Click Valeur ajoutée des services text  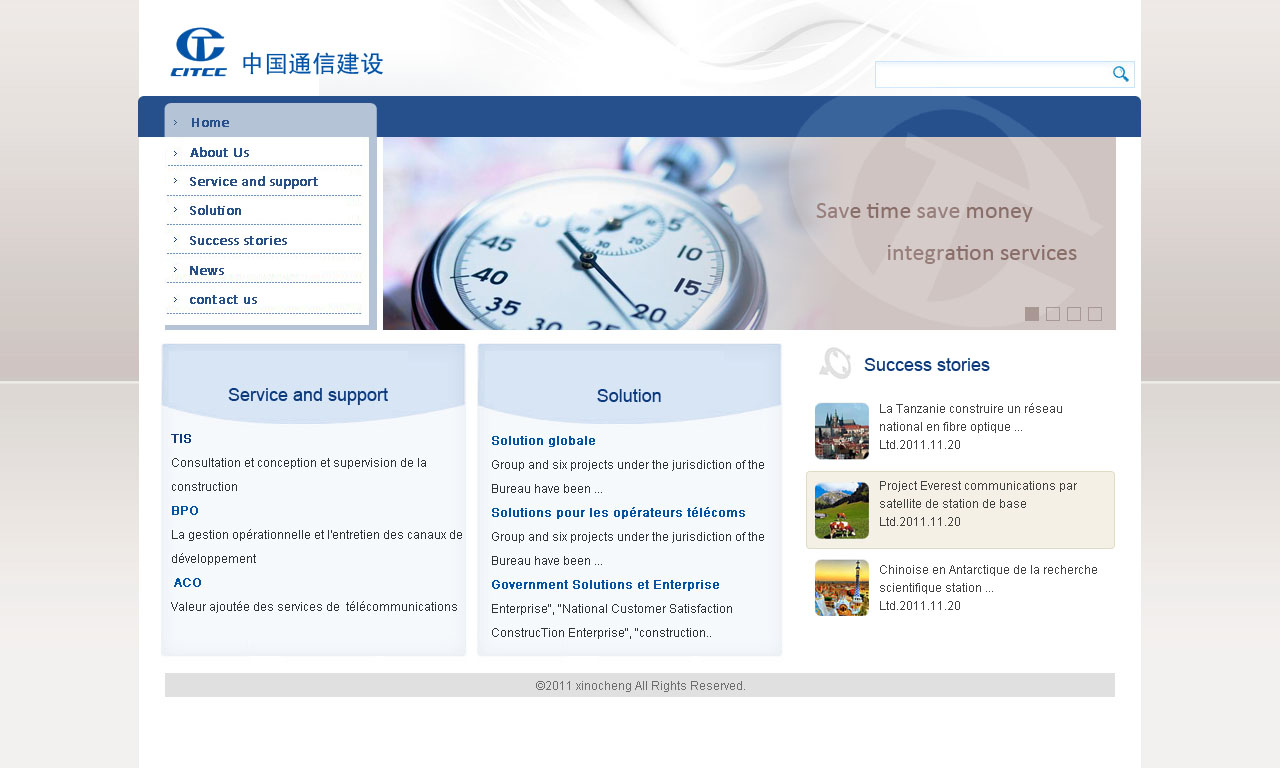314,607
